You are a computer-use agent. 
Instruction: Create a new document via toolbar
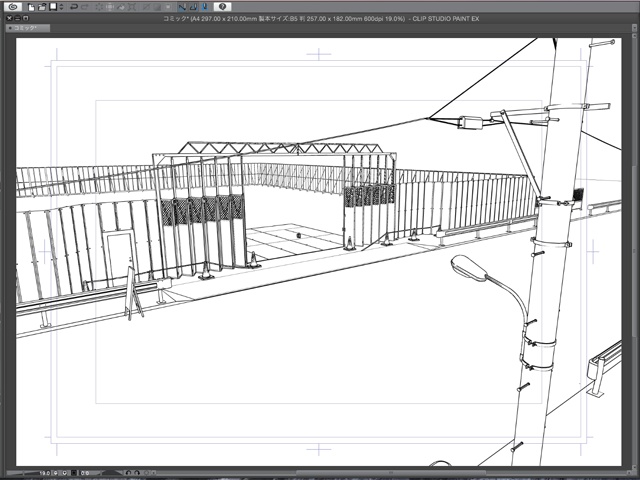click(31, 7)
